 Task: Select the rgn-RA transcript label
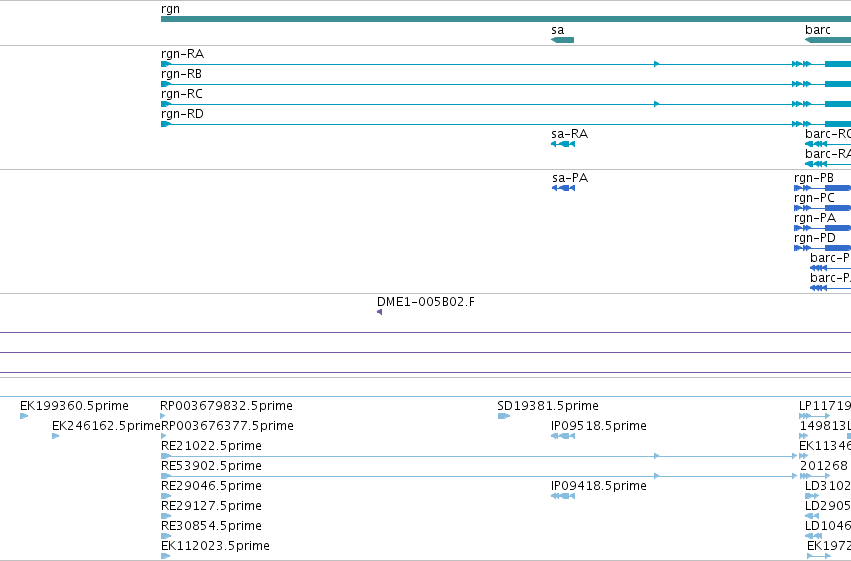coord(182,54)
